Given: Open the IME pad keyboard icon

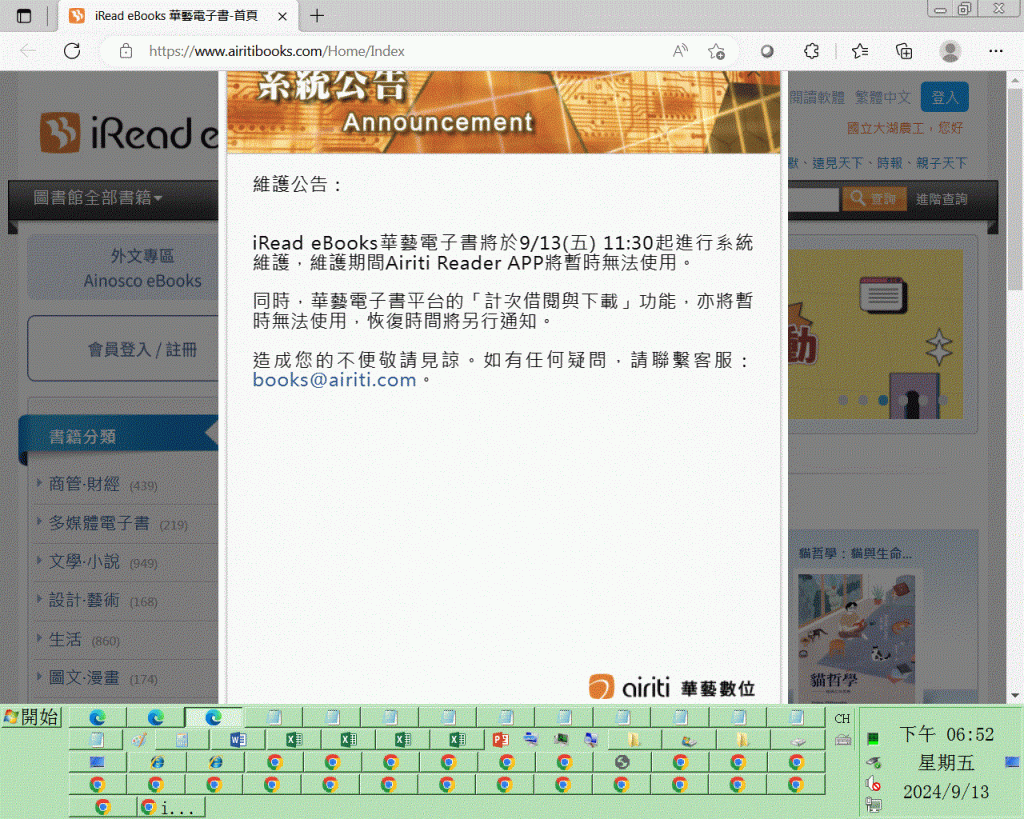Looking at the screenshot, I should pyautogui.click(x=842, y=740).
